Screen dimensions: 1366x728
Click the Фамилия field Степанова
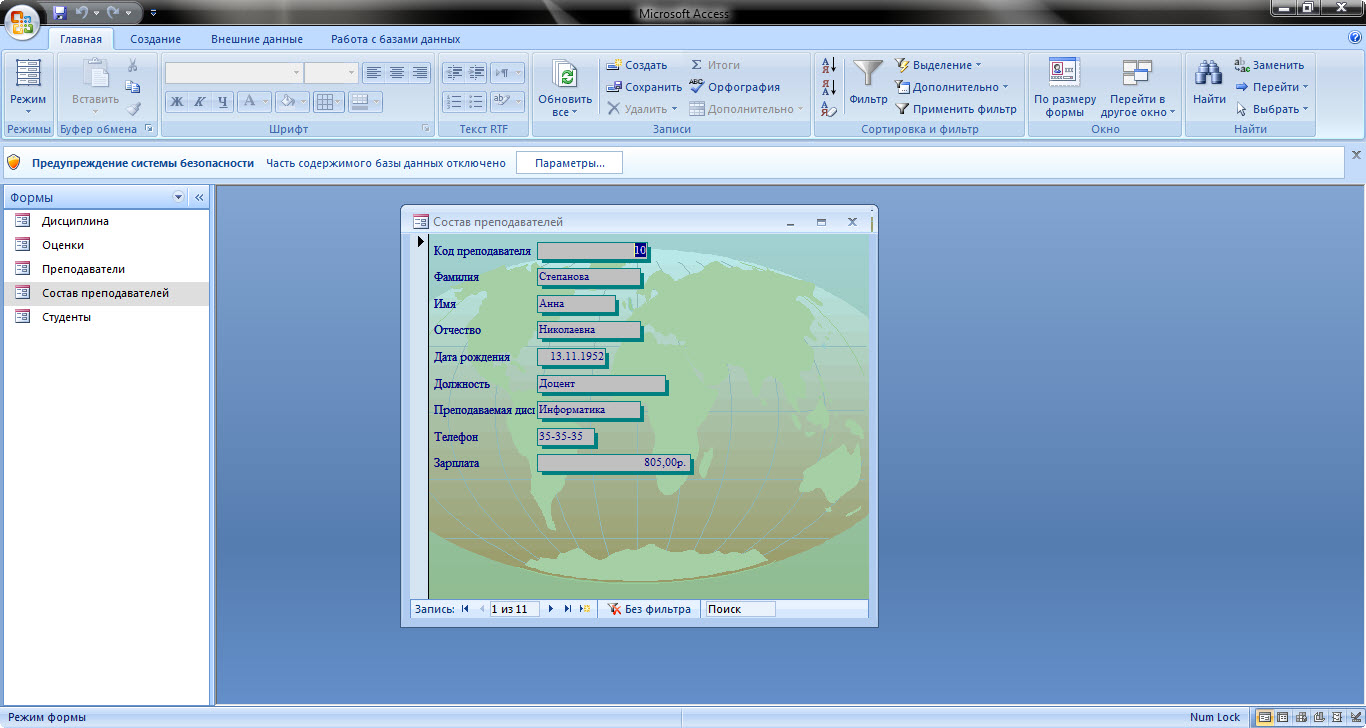587,276
